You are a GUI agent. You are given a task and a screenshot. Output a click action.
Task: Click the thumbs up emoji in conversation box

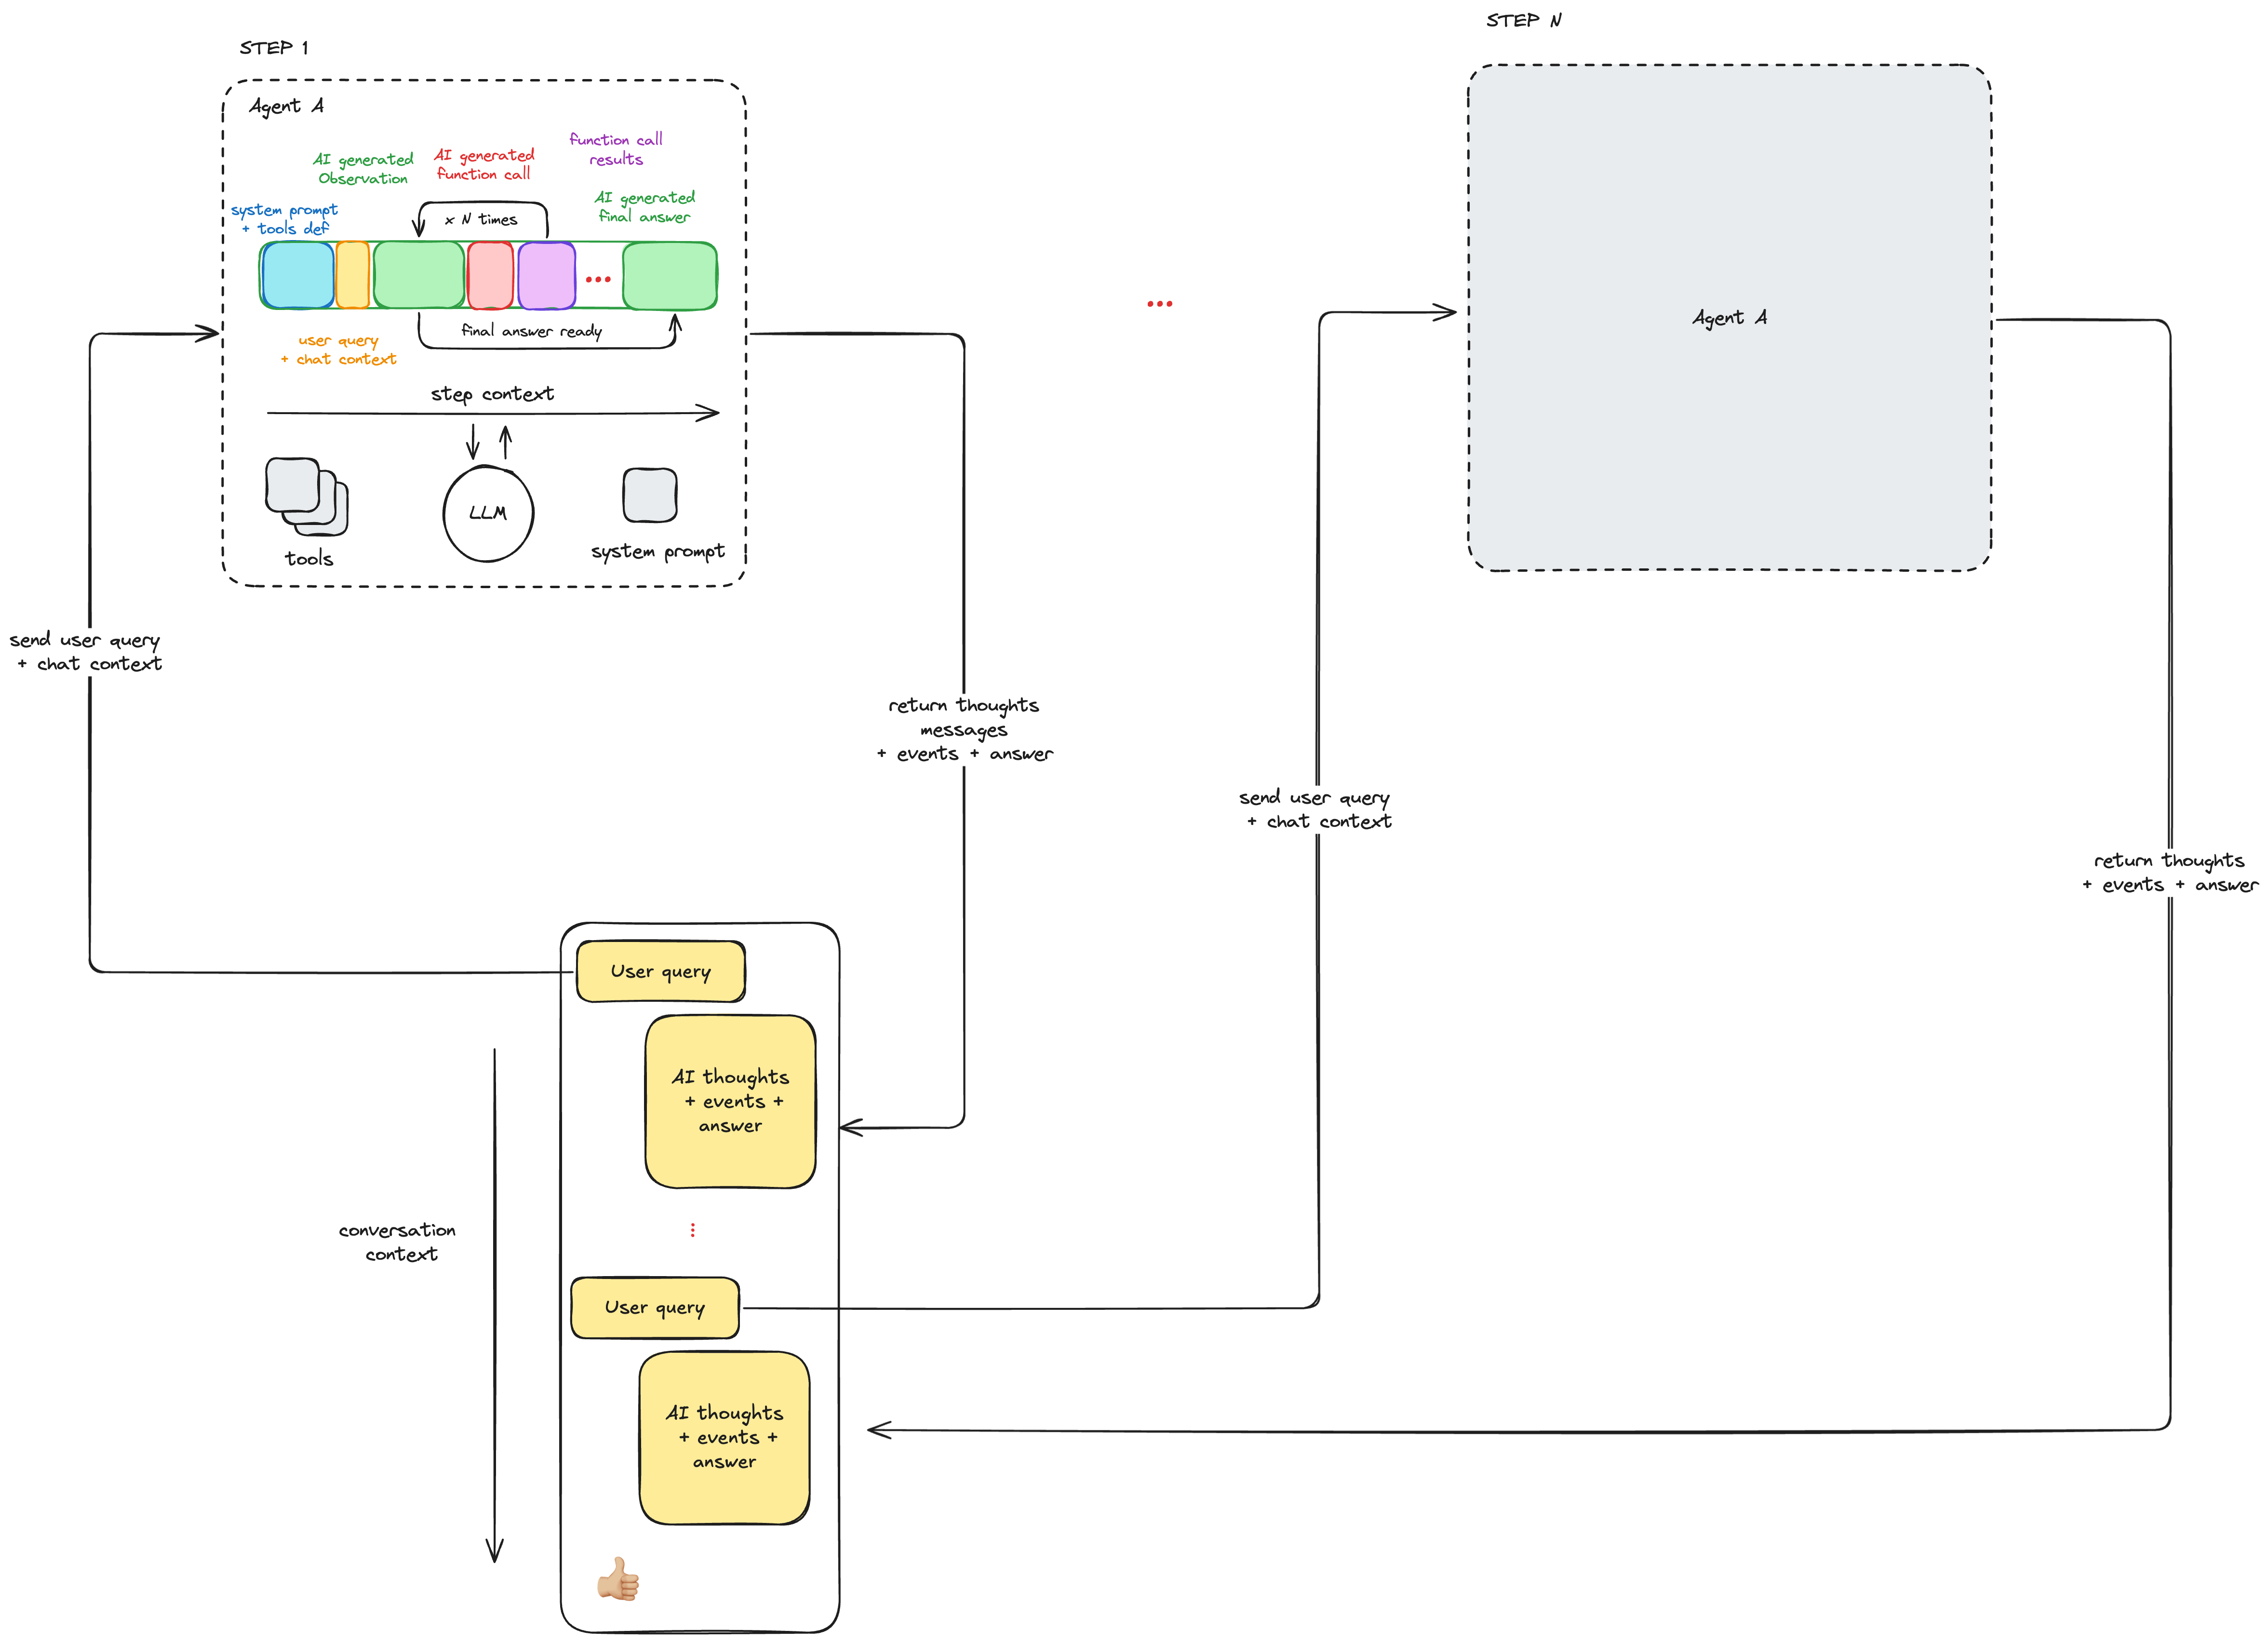618,1578
